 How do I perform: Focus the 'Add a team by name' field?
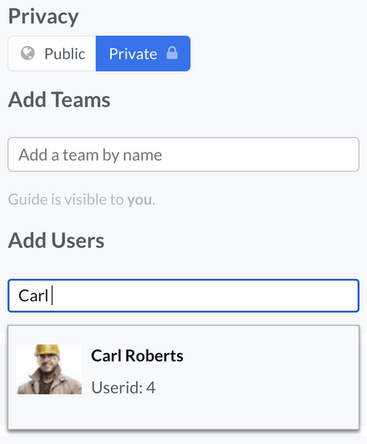[x=183, y=155]
